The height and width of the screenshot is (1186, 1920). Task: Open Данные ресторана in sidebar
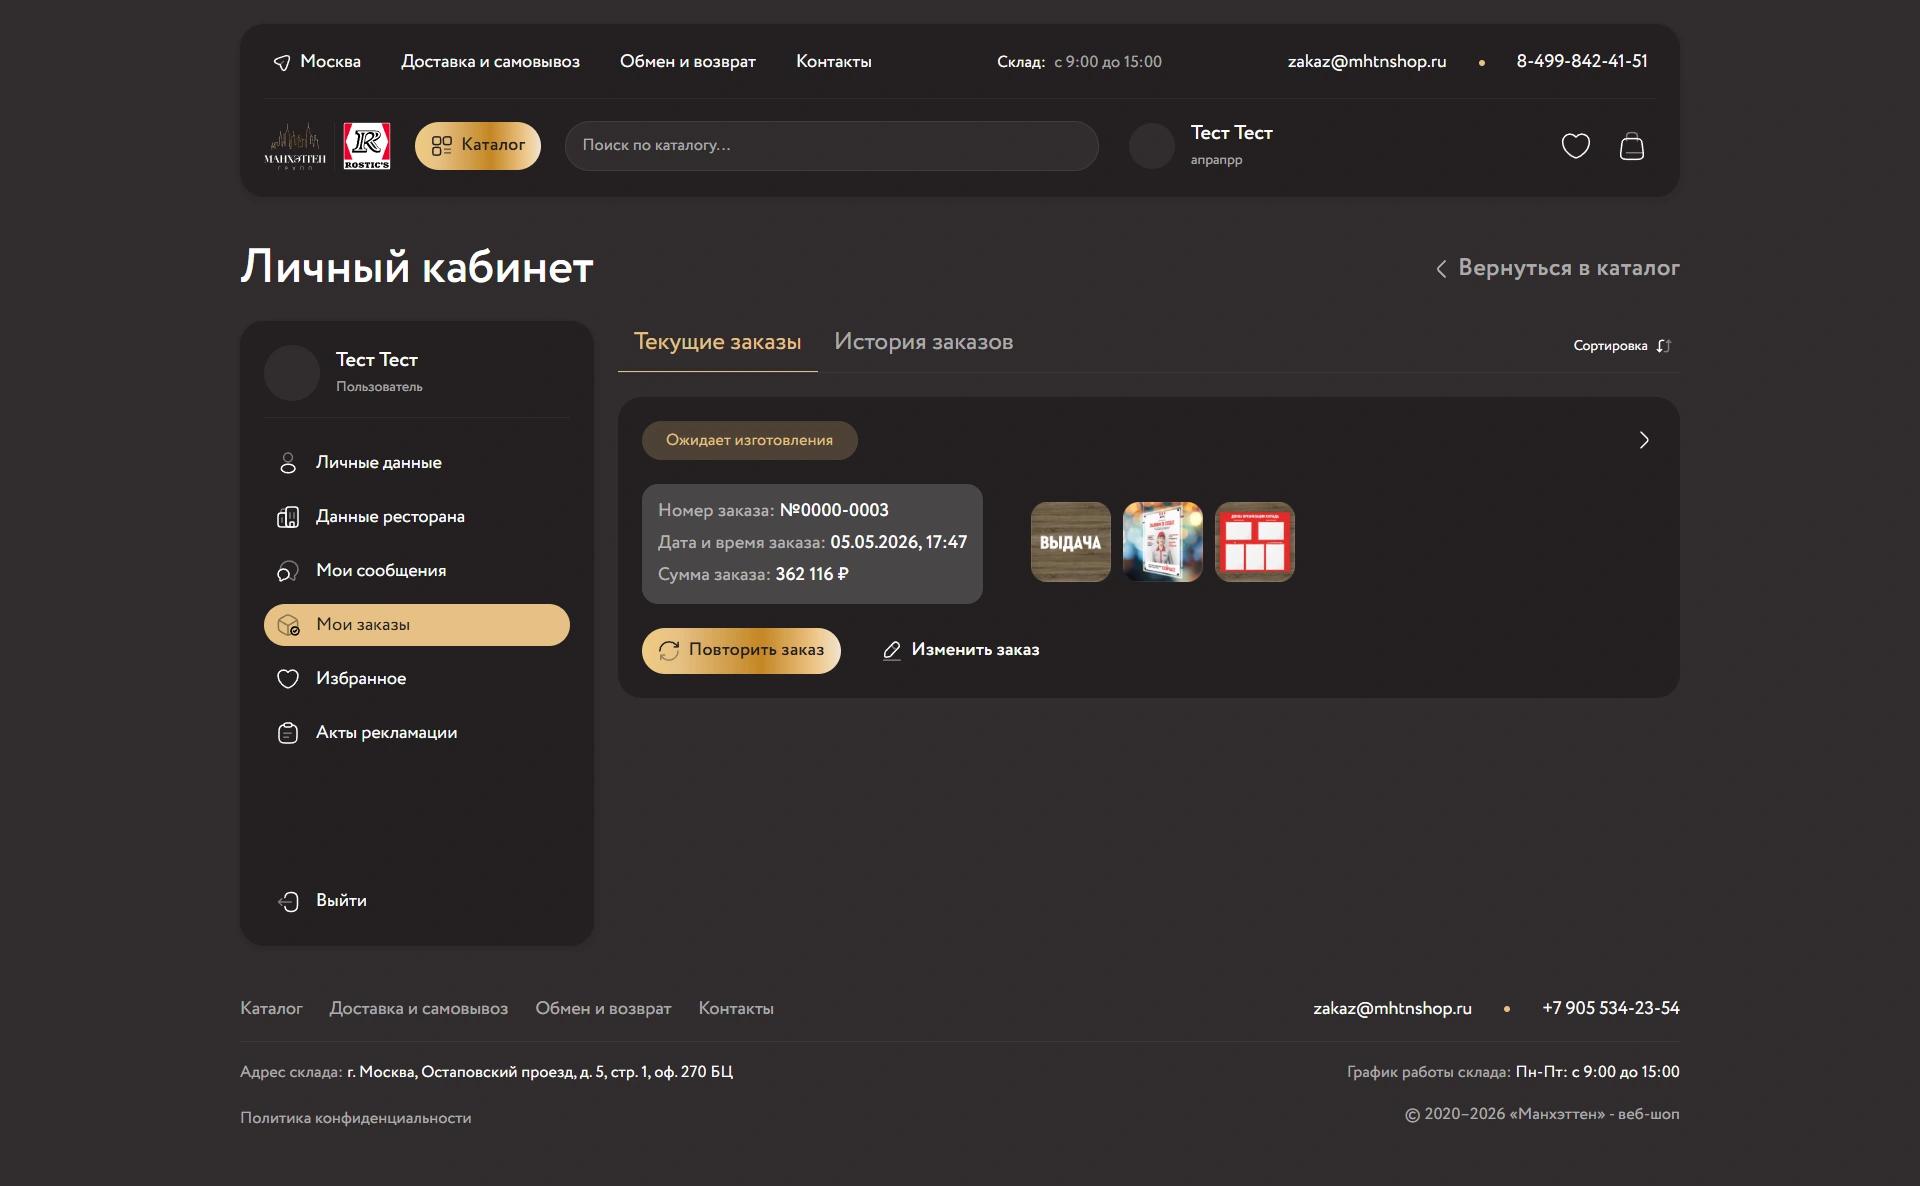coord(417,517)
